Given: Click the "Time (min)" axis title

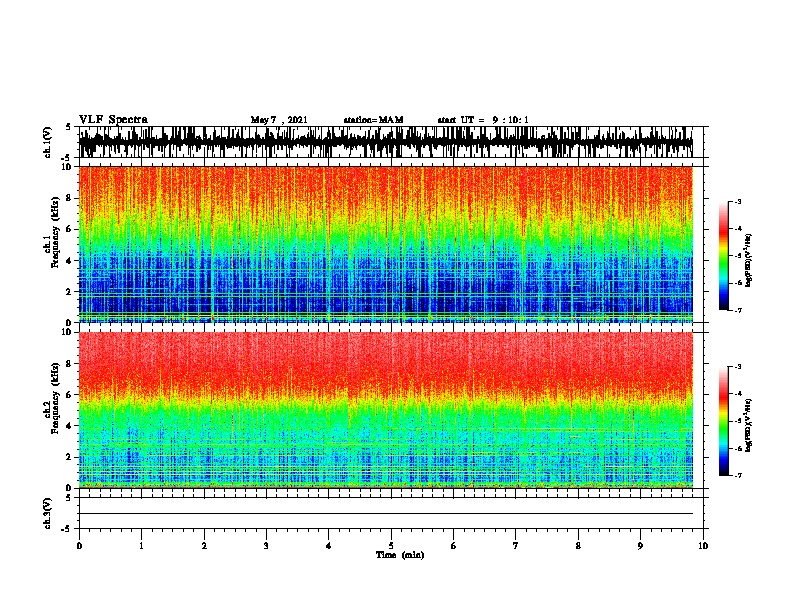Looking at the screenshot, I should [x=400, y=555].
